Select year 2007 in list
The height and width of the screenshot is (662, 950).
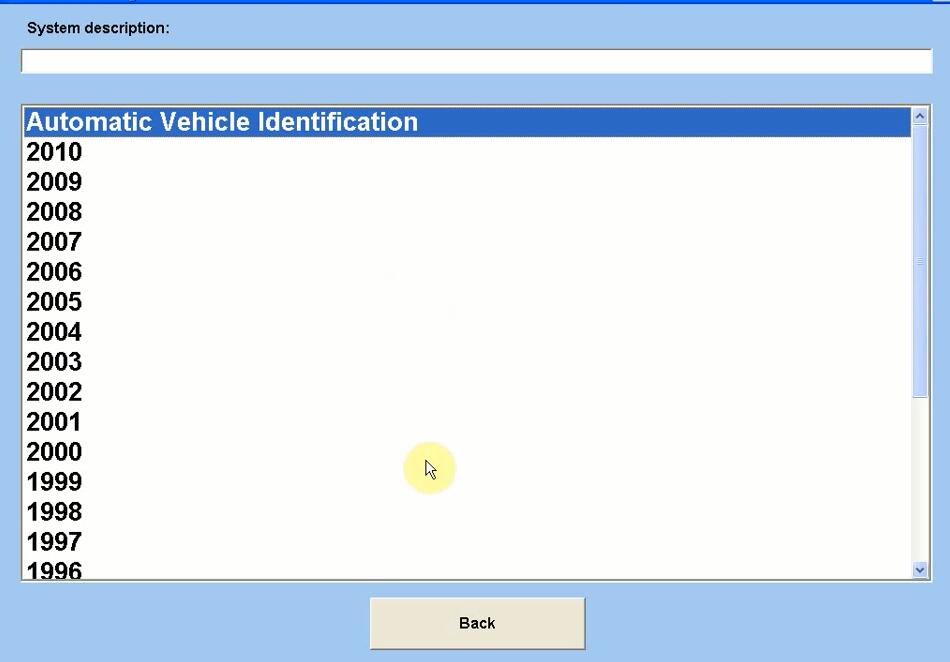pos(467,242)
